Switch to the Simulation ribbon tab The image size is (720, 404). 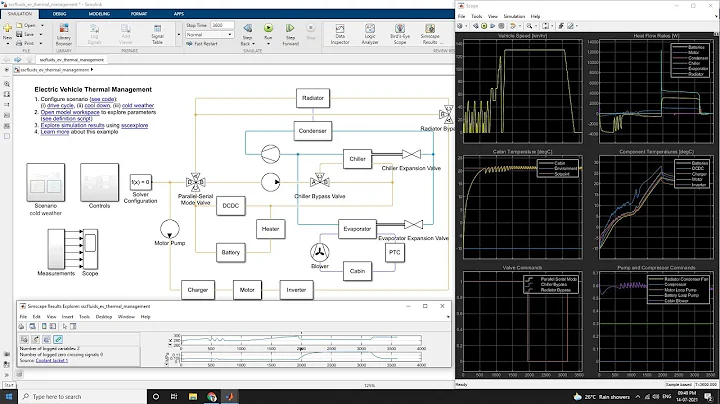(x=20, y=14)
